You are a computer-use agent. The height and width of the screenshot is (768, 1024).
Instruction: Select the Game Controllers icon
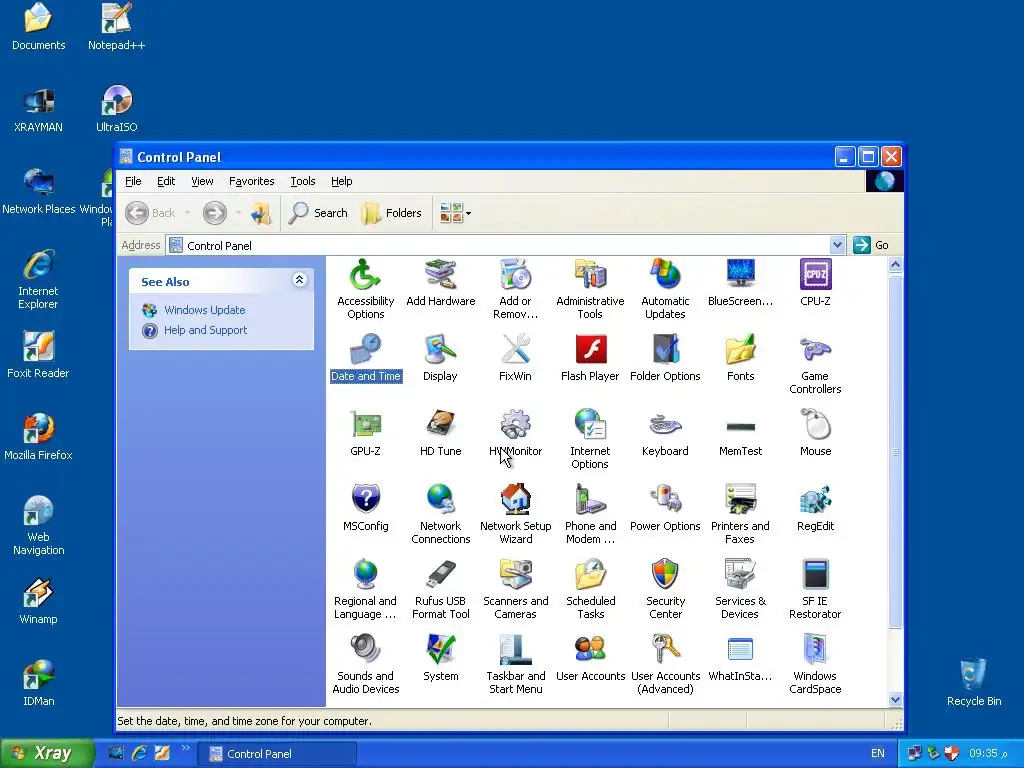tap(815, 364)
